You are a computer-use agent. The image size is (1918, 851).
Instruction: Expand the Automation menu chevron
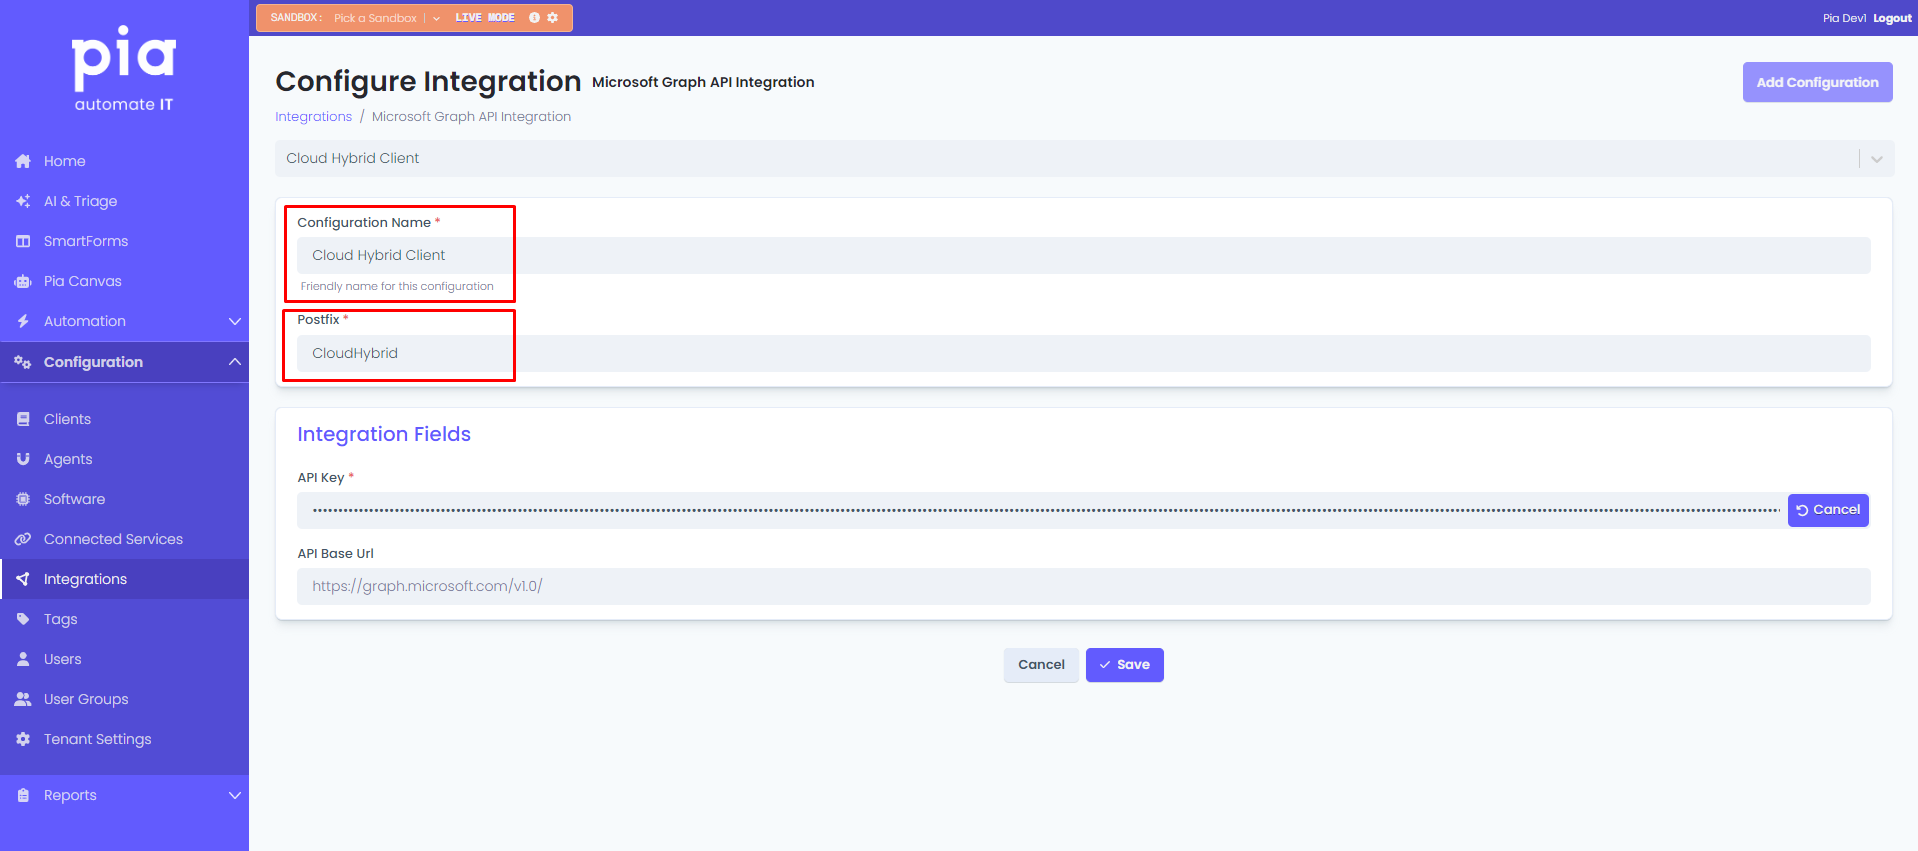pyautogui.click(x=235, y=321)
